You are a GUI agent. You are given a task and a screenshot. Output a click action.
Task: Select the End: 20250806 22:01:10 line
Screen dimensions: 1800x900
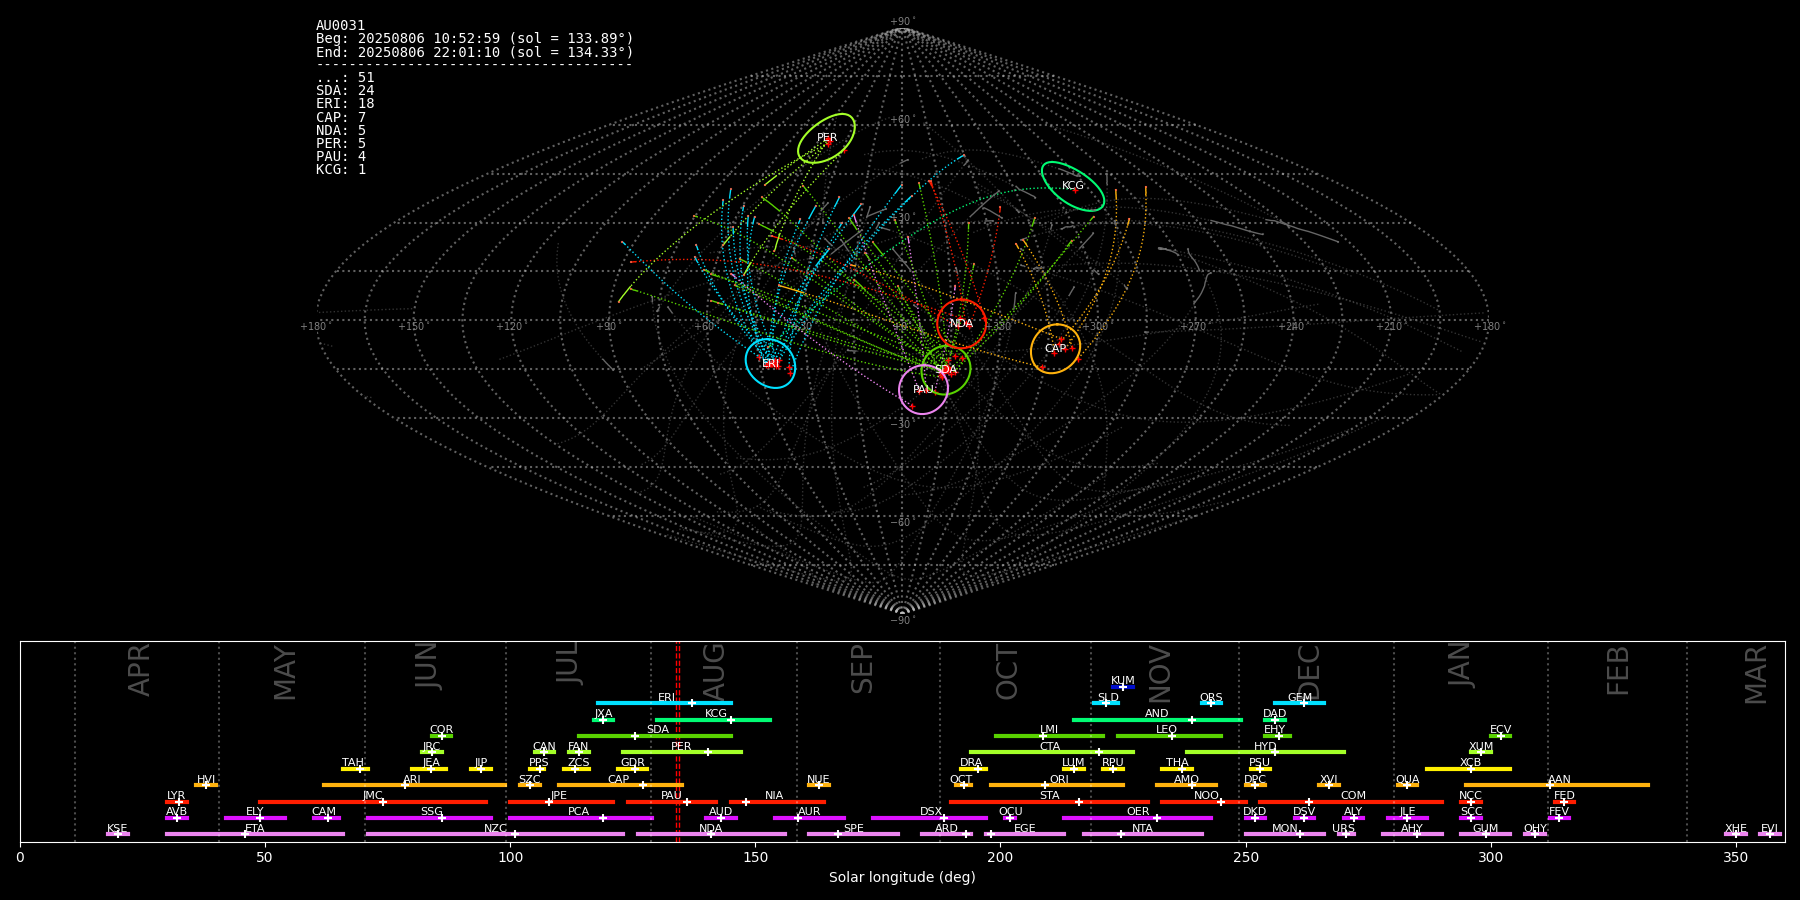click(x=475, y=52)
